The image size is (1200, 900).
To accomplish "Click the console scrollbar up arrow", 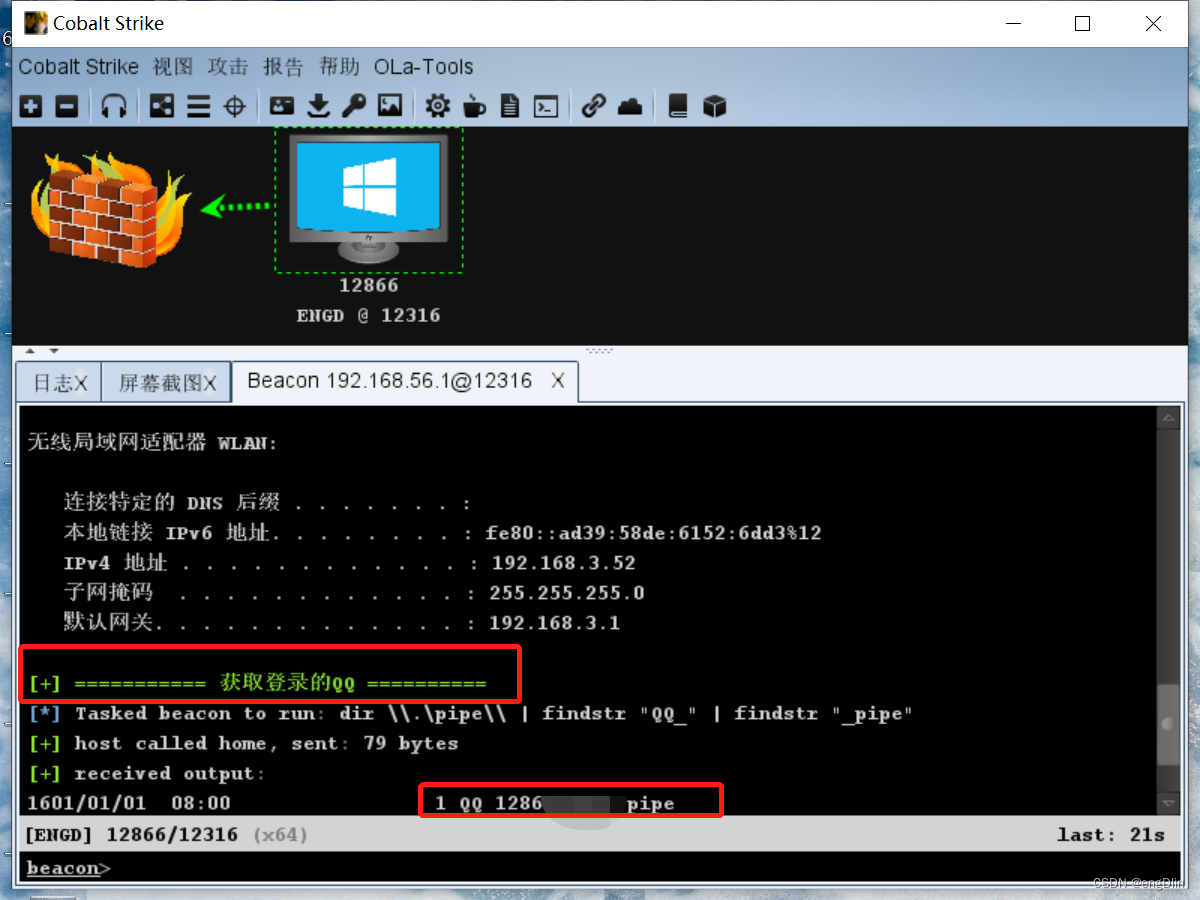I will tap(1168, 417).
